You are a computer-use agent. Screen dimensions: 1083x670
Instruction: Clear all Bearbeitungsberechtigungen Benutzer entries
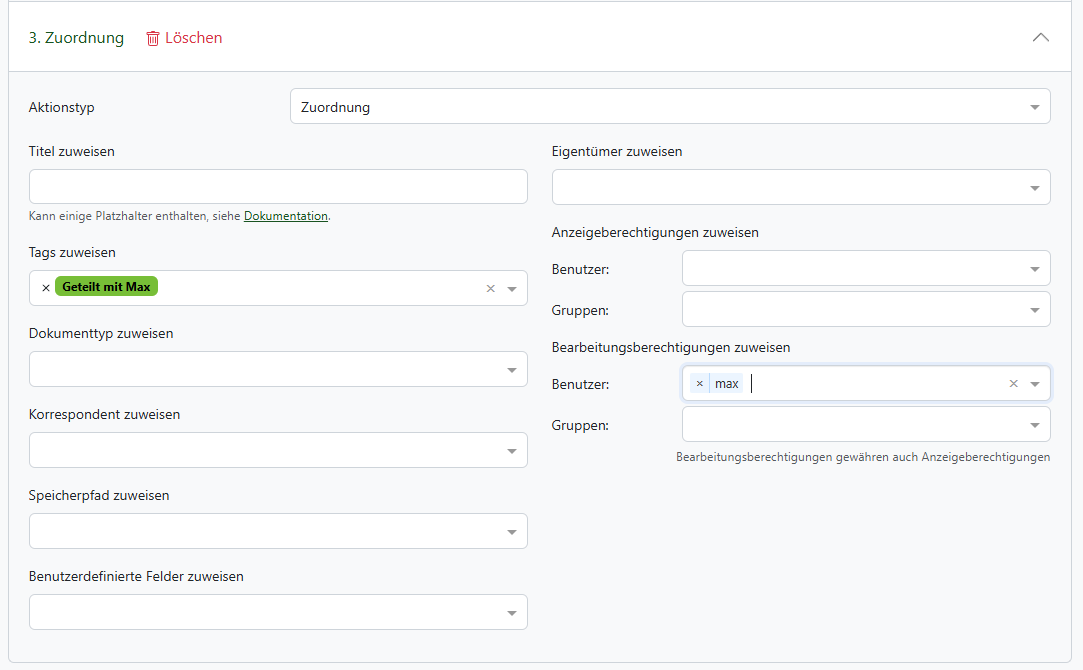(x=1013, y=384)
